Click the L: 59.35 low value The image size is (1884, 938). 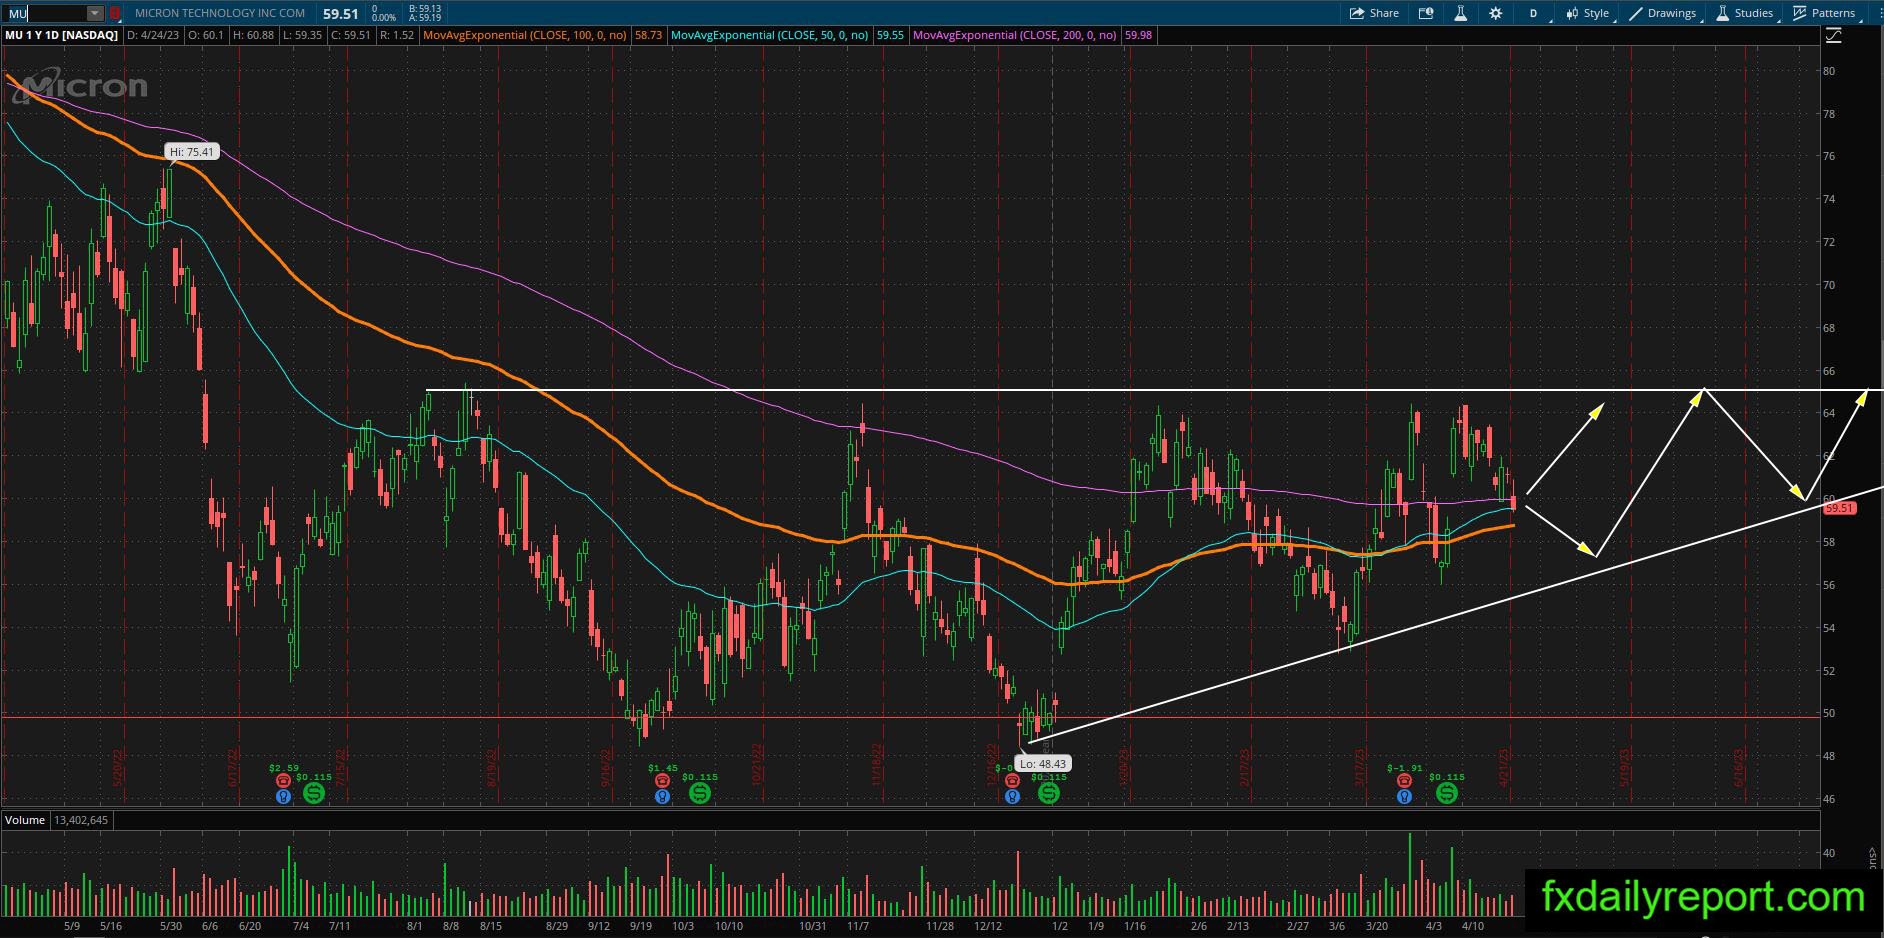pos(301,35)
